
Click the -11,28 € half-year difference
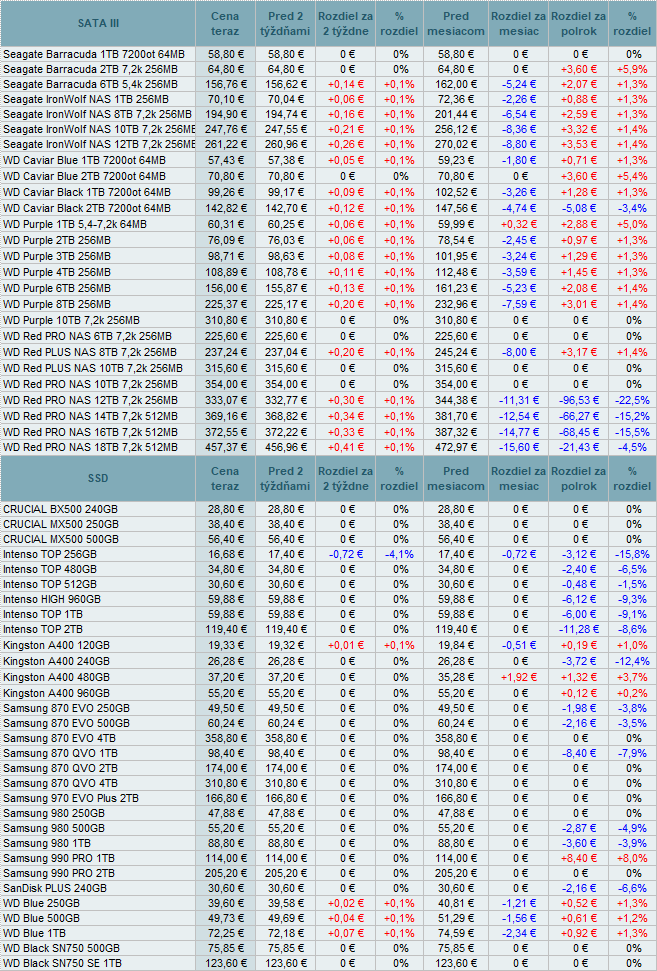coord(579,630)
